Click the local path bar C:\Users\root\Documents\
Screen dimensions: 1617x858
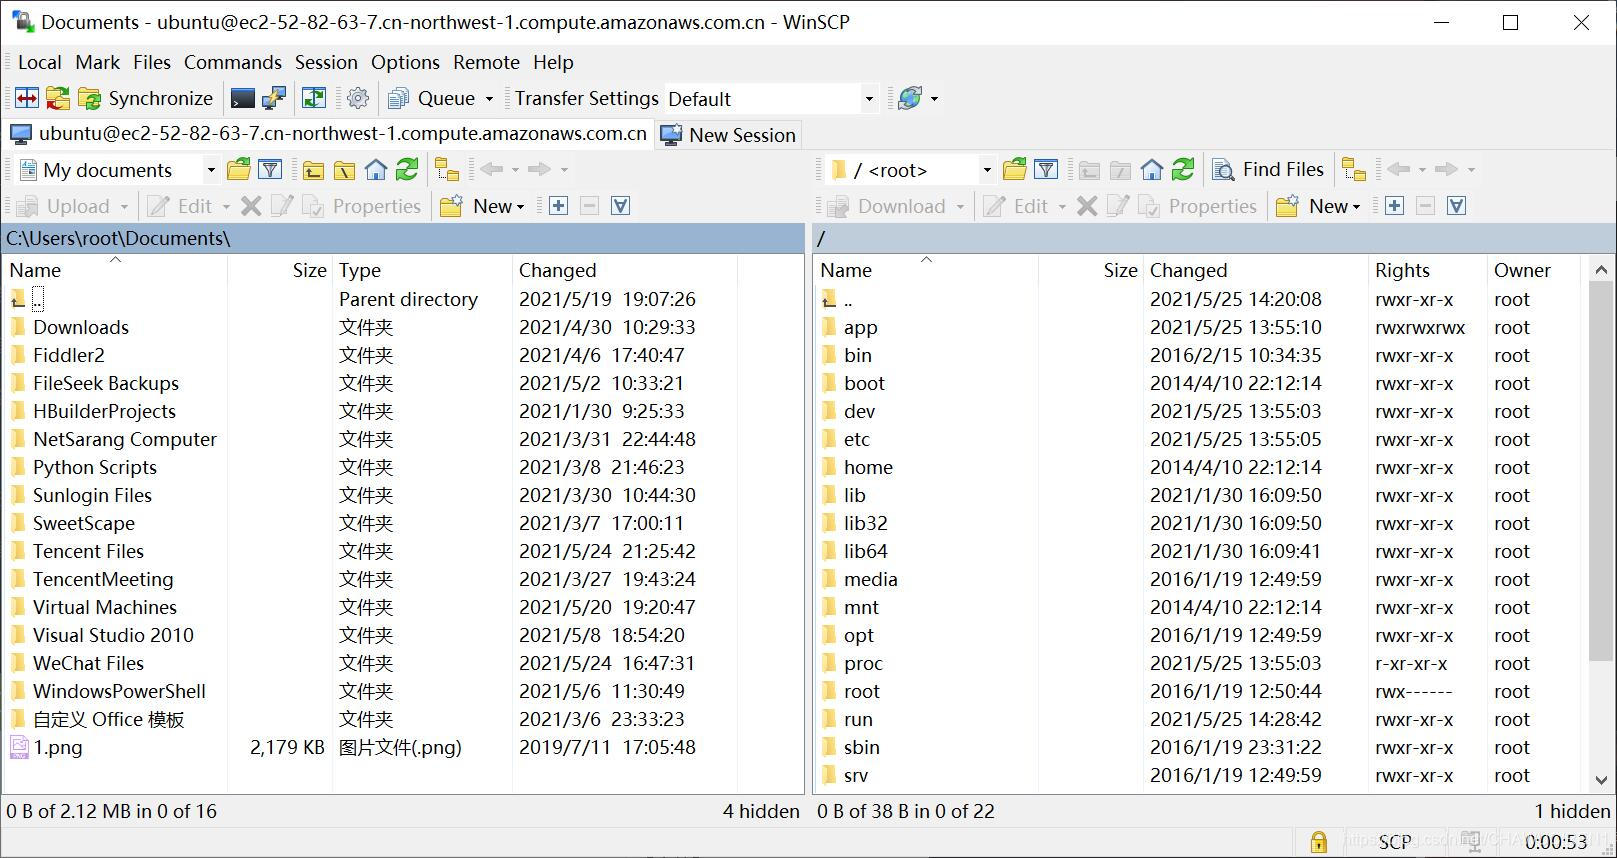[x=404, y=238]
